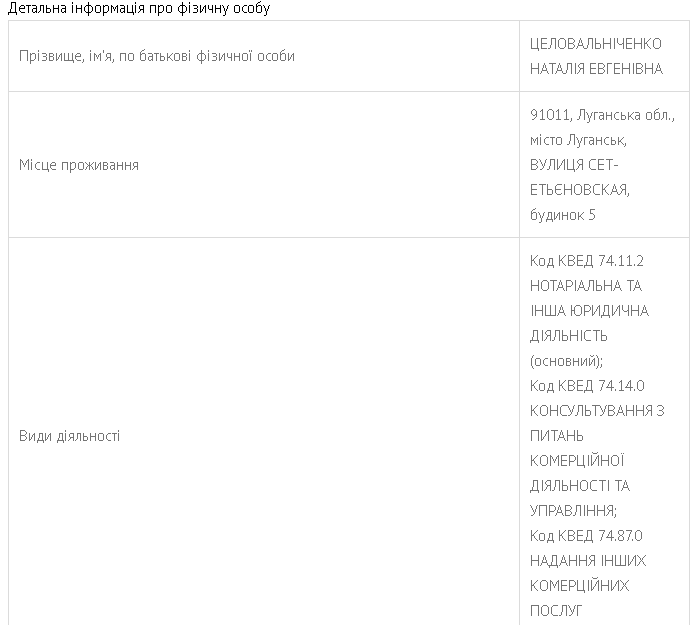Click the text 'Код КВЕД 74.87.0'
699x625 pixels.
(x=586, y=535)
